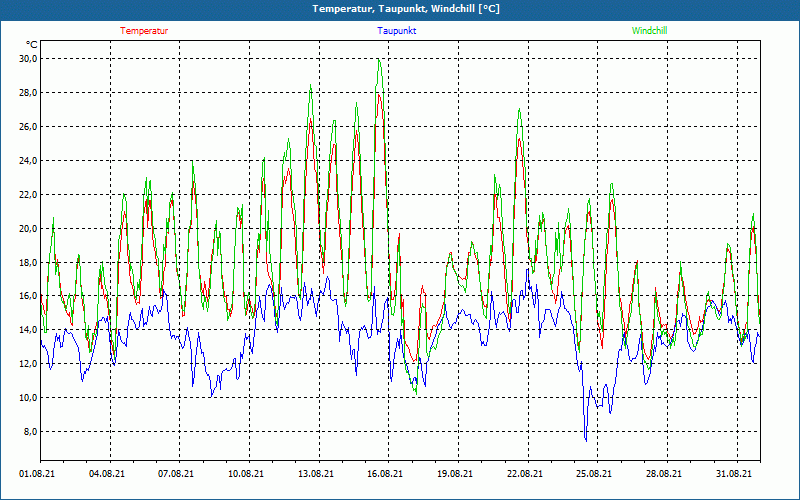Click the 07.08.21 date label
800x500 pixels.
[176, 474]
